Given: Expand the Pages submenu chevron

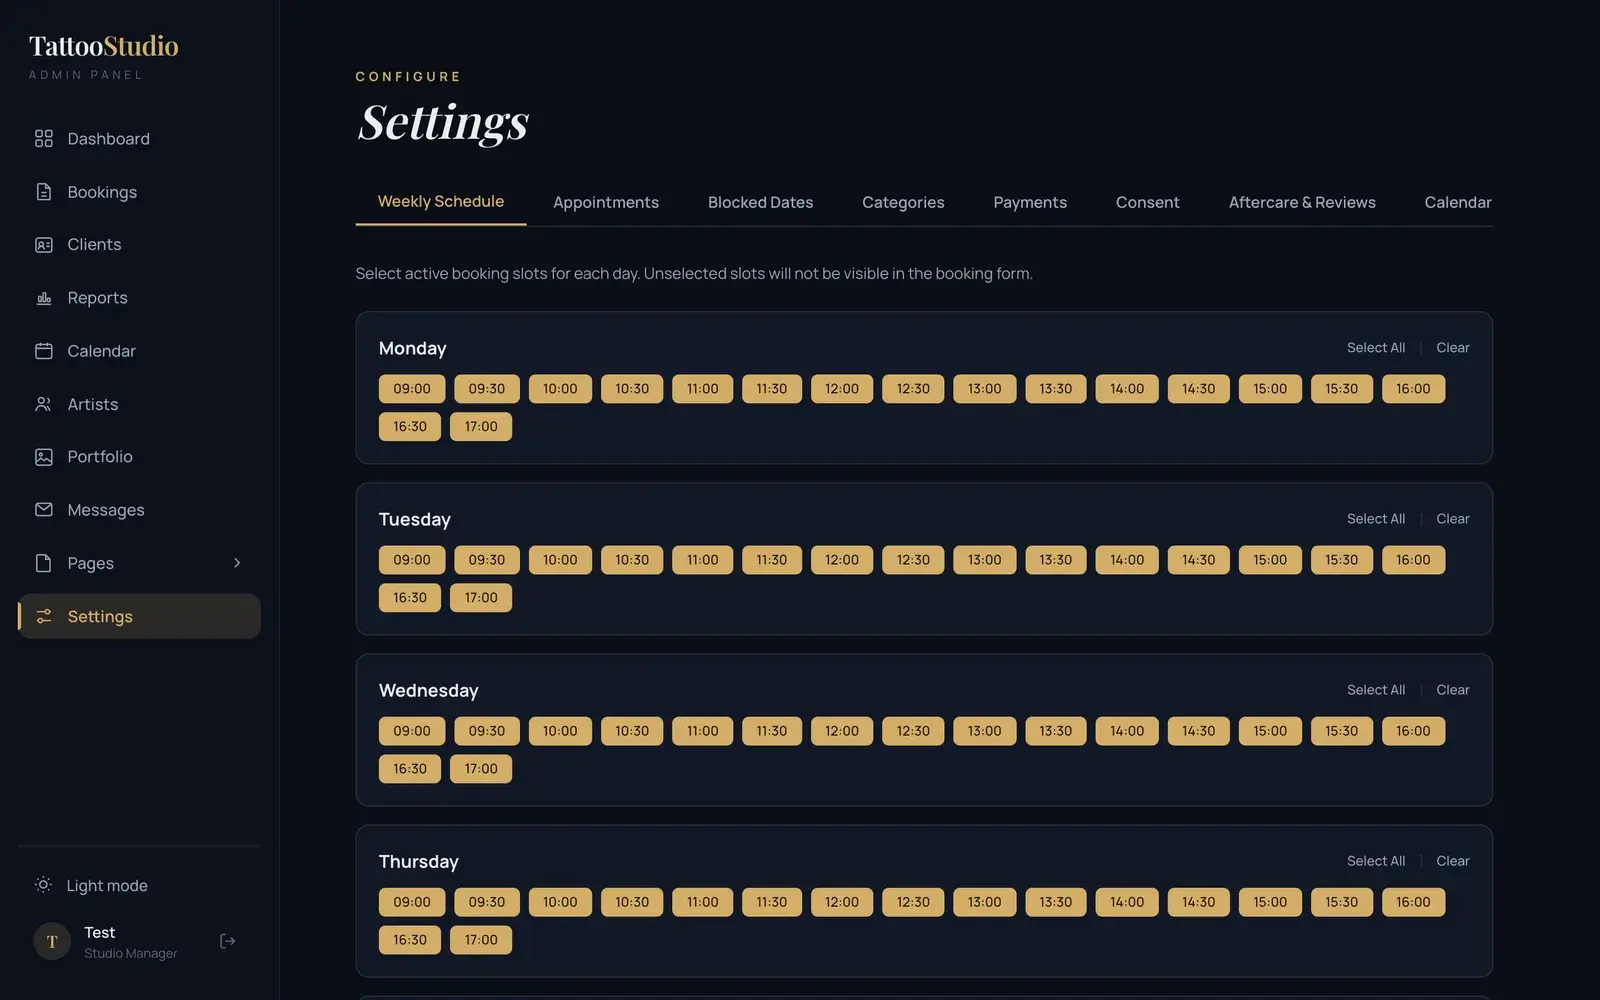Looking at the screenshot, I should click(237, 563).
